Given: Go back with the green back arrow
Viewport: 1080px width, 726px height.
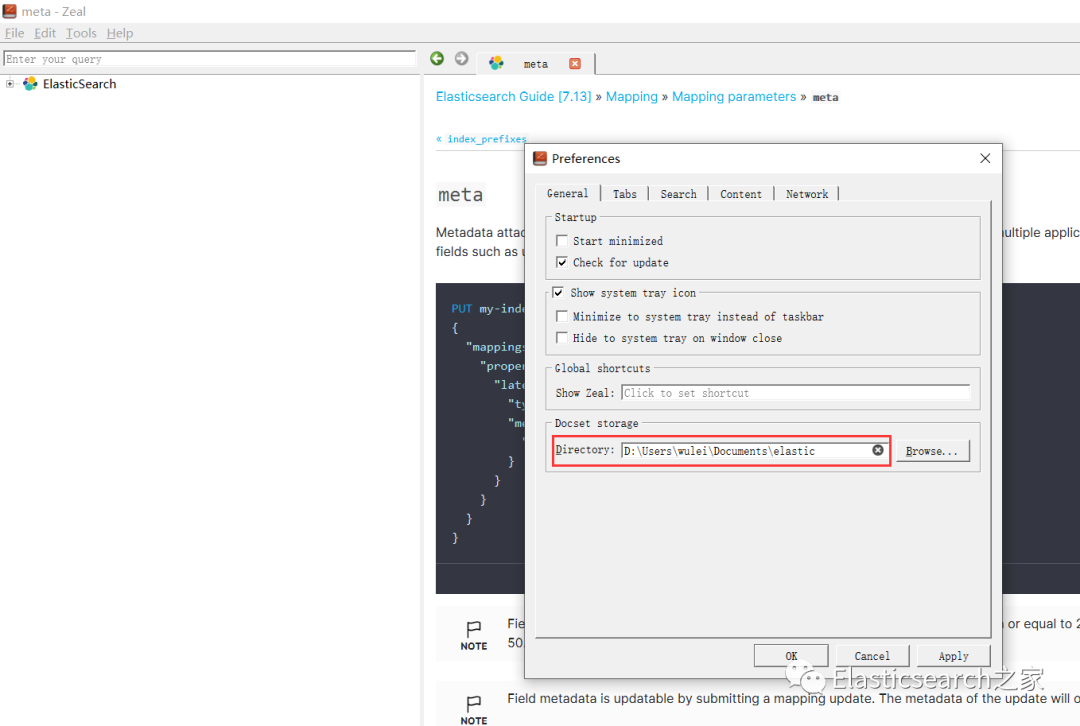Looking at the screenshot, I should coord(437,59).
